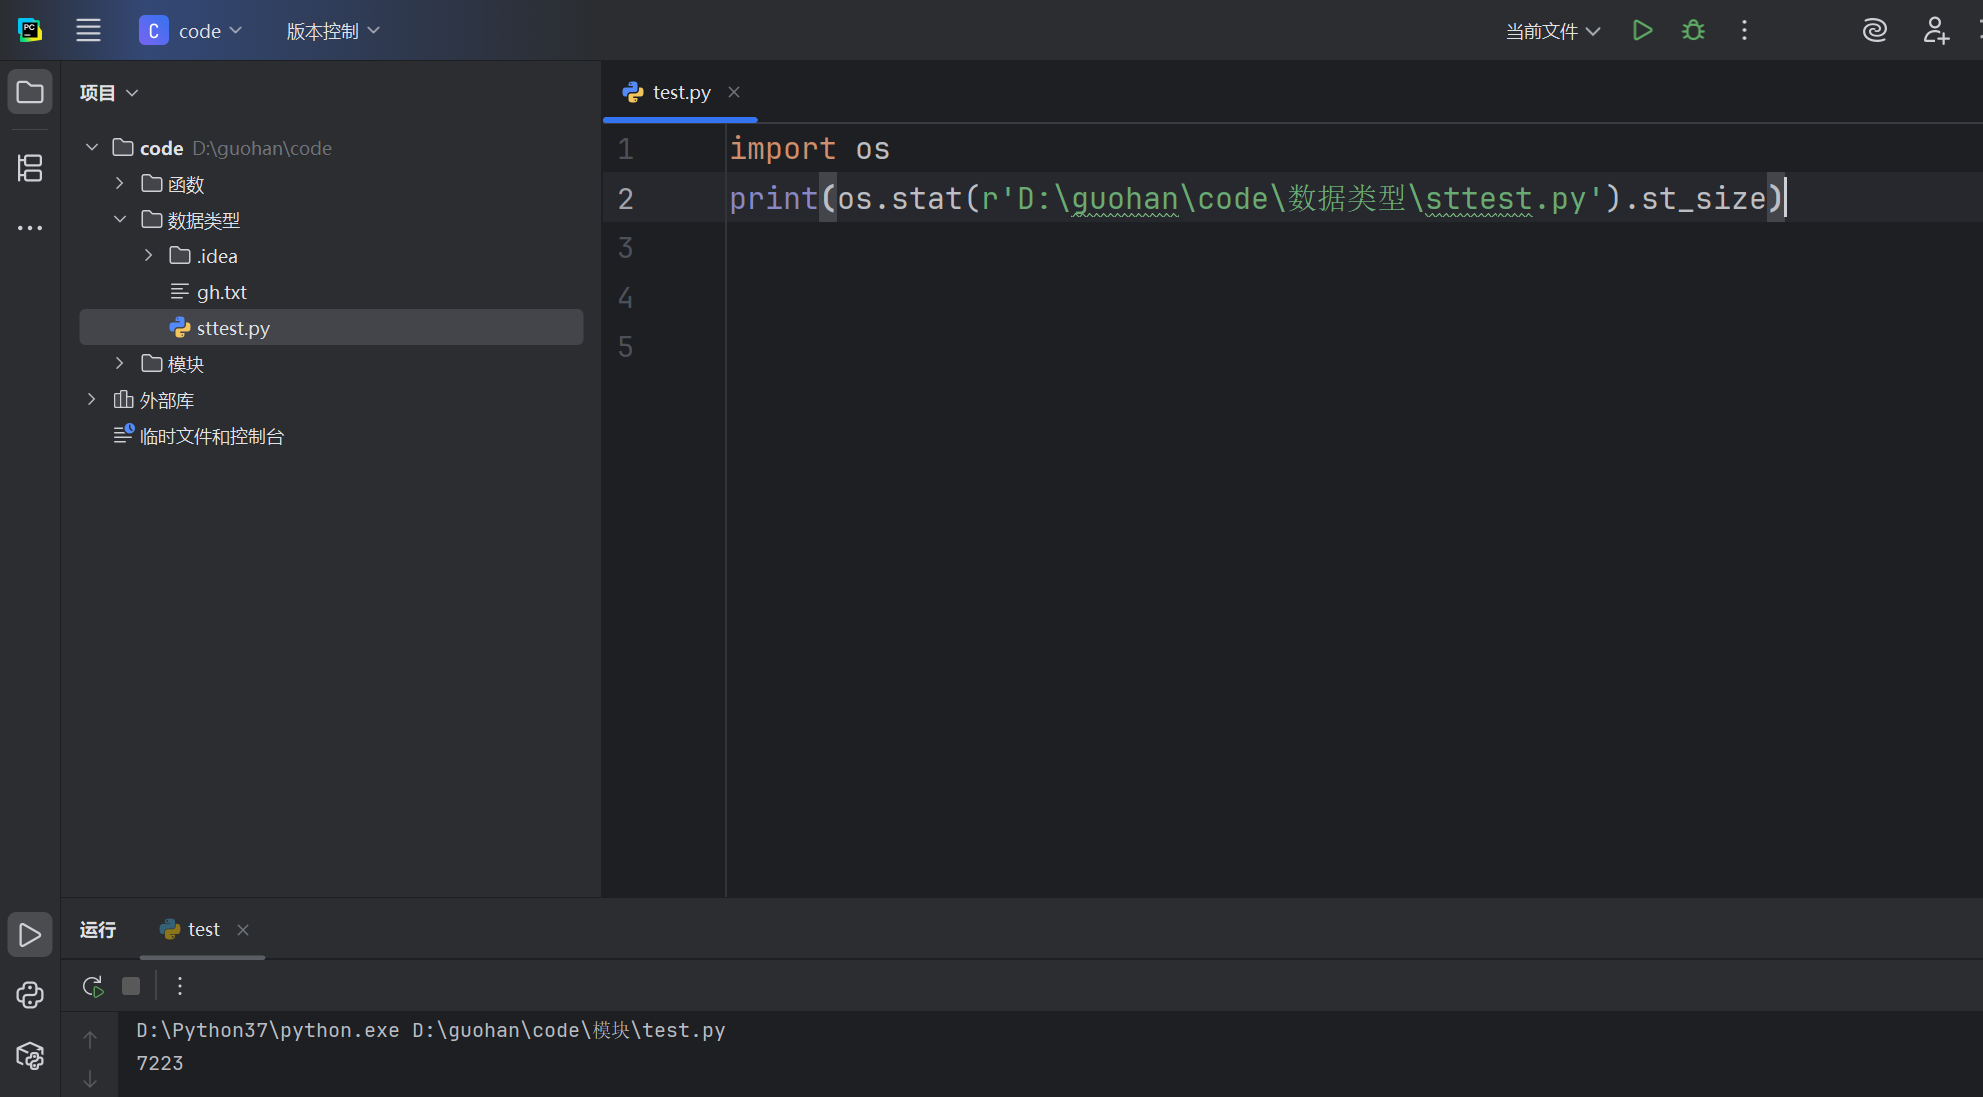Expand the 函数 folder
The width and height of the screenshot is (1983, 1097).
(x=120, y=184)
